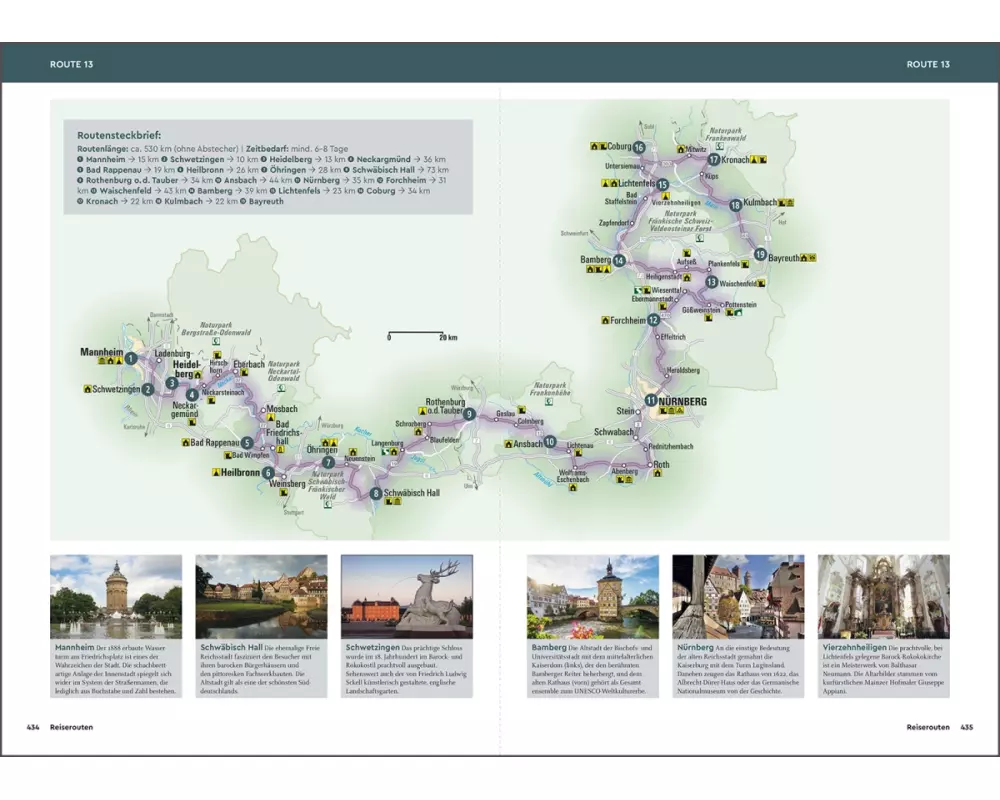Select route stop 8 at Schwäbisch Hall
1000x800 pixels.
coord(375,493)
